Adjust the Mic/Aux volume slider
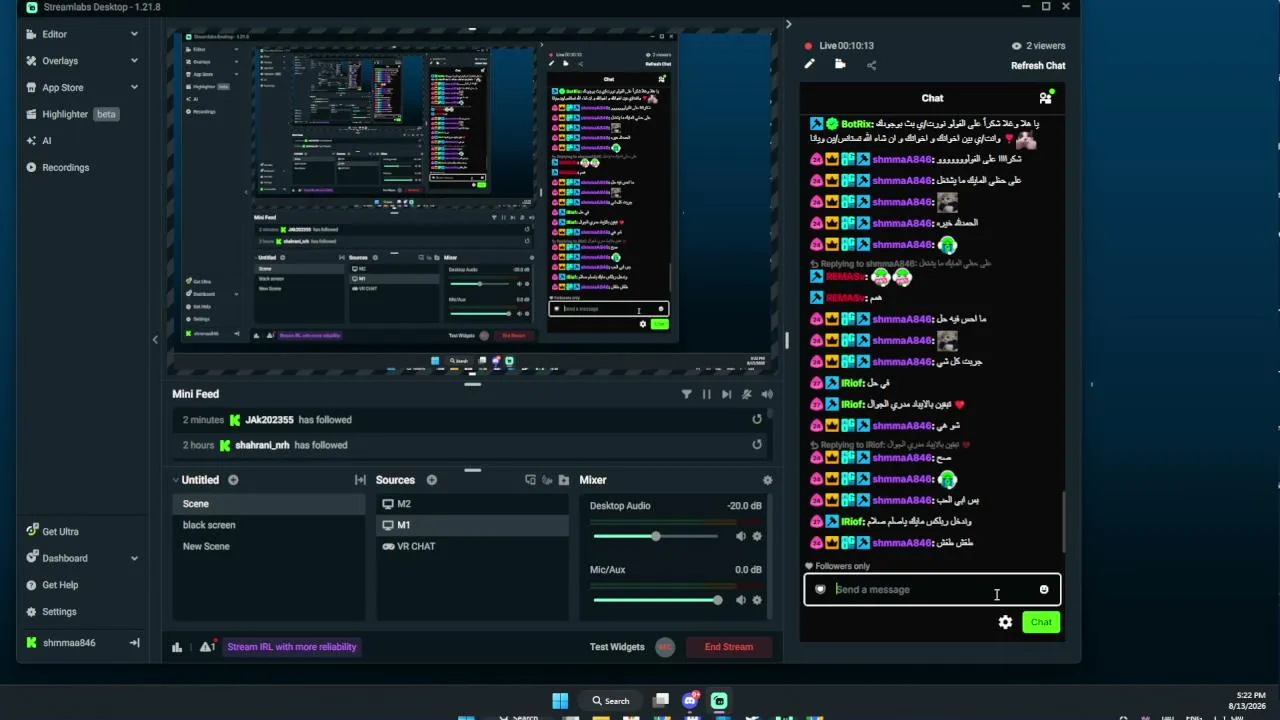 [x=656, y=600]
